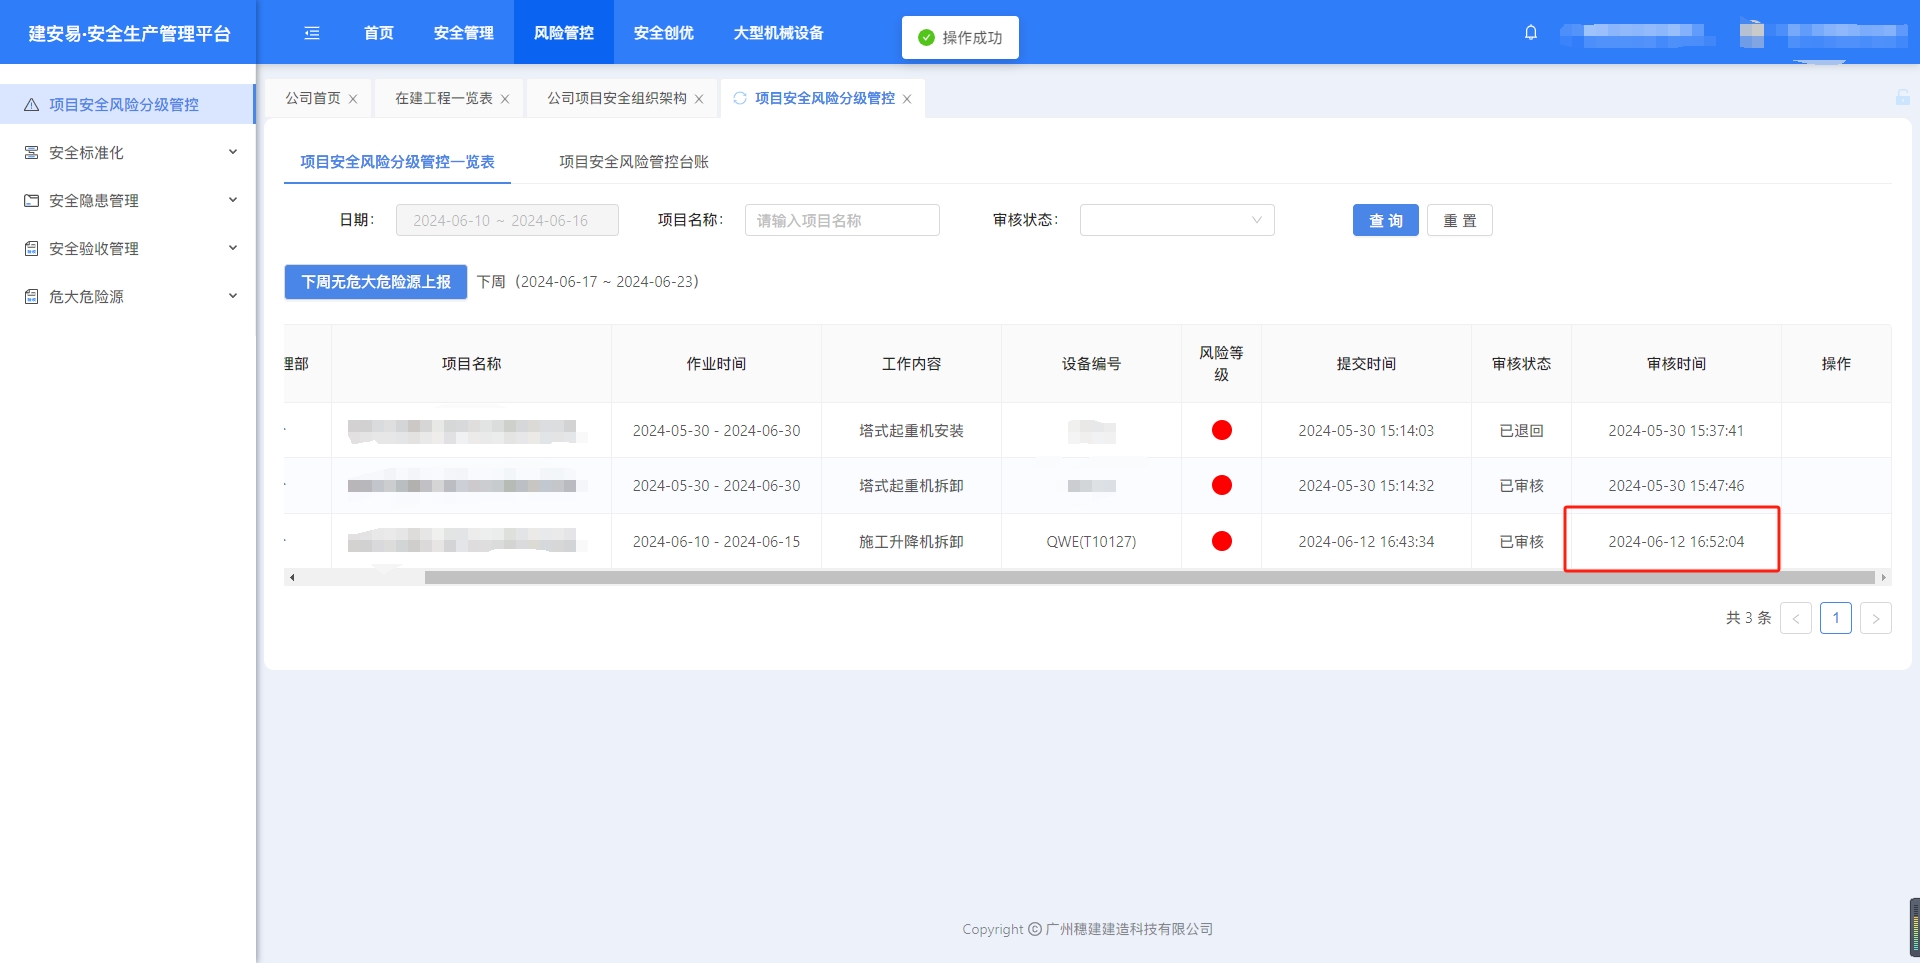Screen dimensions: 1920x963
Task: Click the 下周无危大危险源上报 button
Action: click(376, 282)
